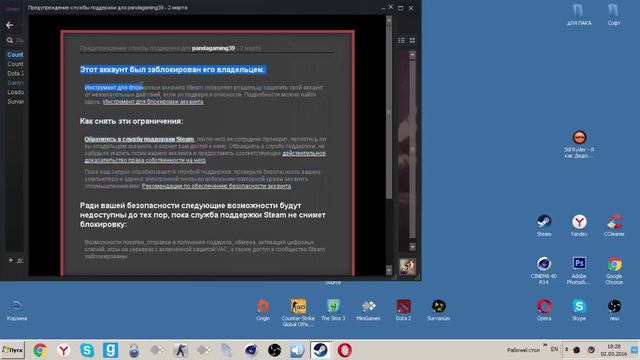640x360 pixels.
Task: Click the Steam library search magnifier icon
Action: [x=10, y=40]
